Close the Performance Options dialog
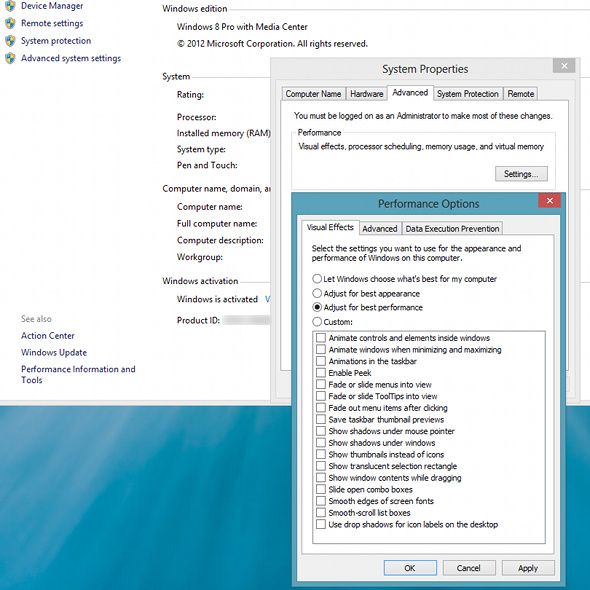This screenshot has width=590, height=590. [x=549, y=201]
